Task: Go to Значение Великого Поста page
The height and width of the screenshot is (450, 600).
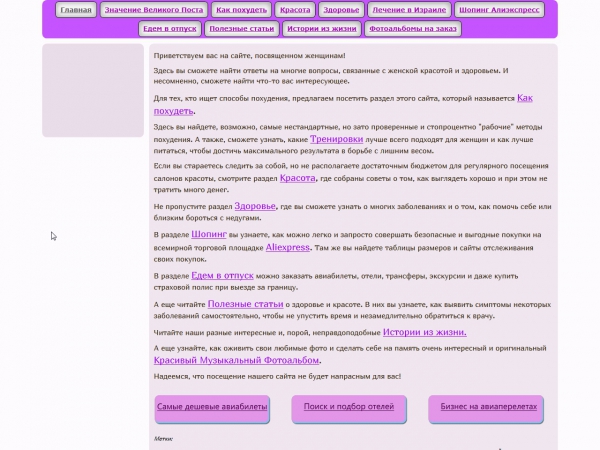Action: pos(154,10)
